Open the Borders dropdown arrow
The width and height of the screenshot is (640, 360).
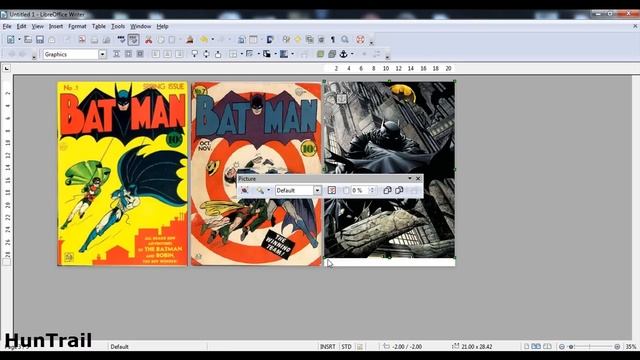coord(242,54)
